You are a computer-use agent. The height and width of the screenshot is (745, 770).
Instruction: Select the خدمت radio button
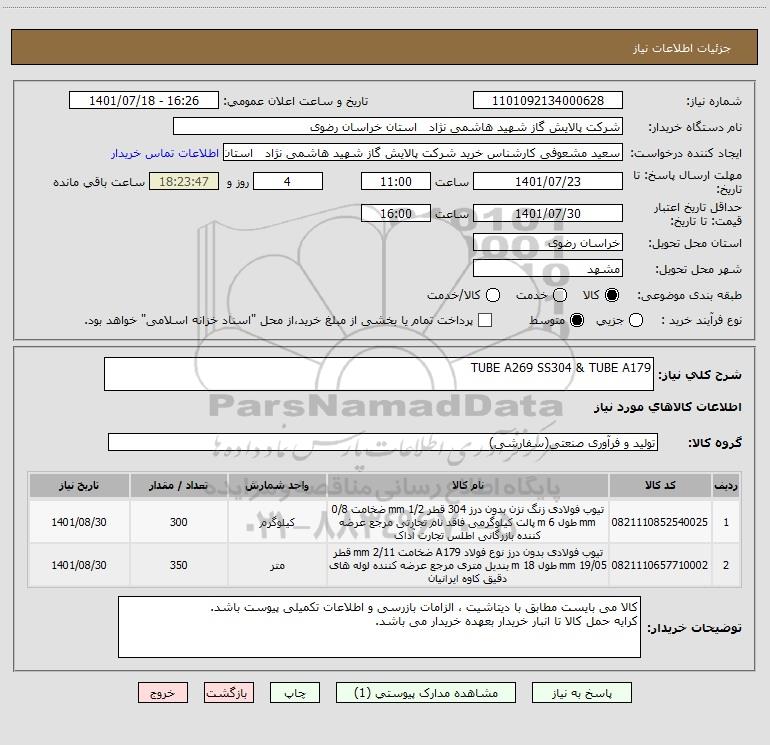560,295
